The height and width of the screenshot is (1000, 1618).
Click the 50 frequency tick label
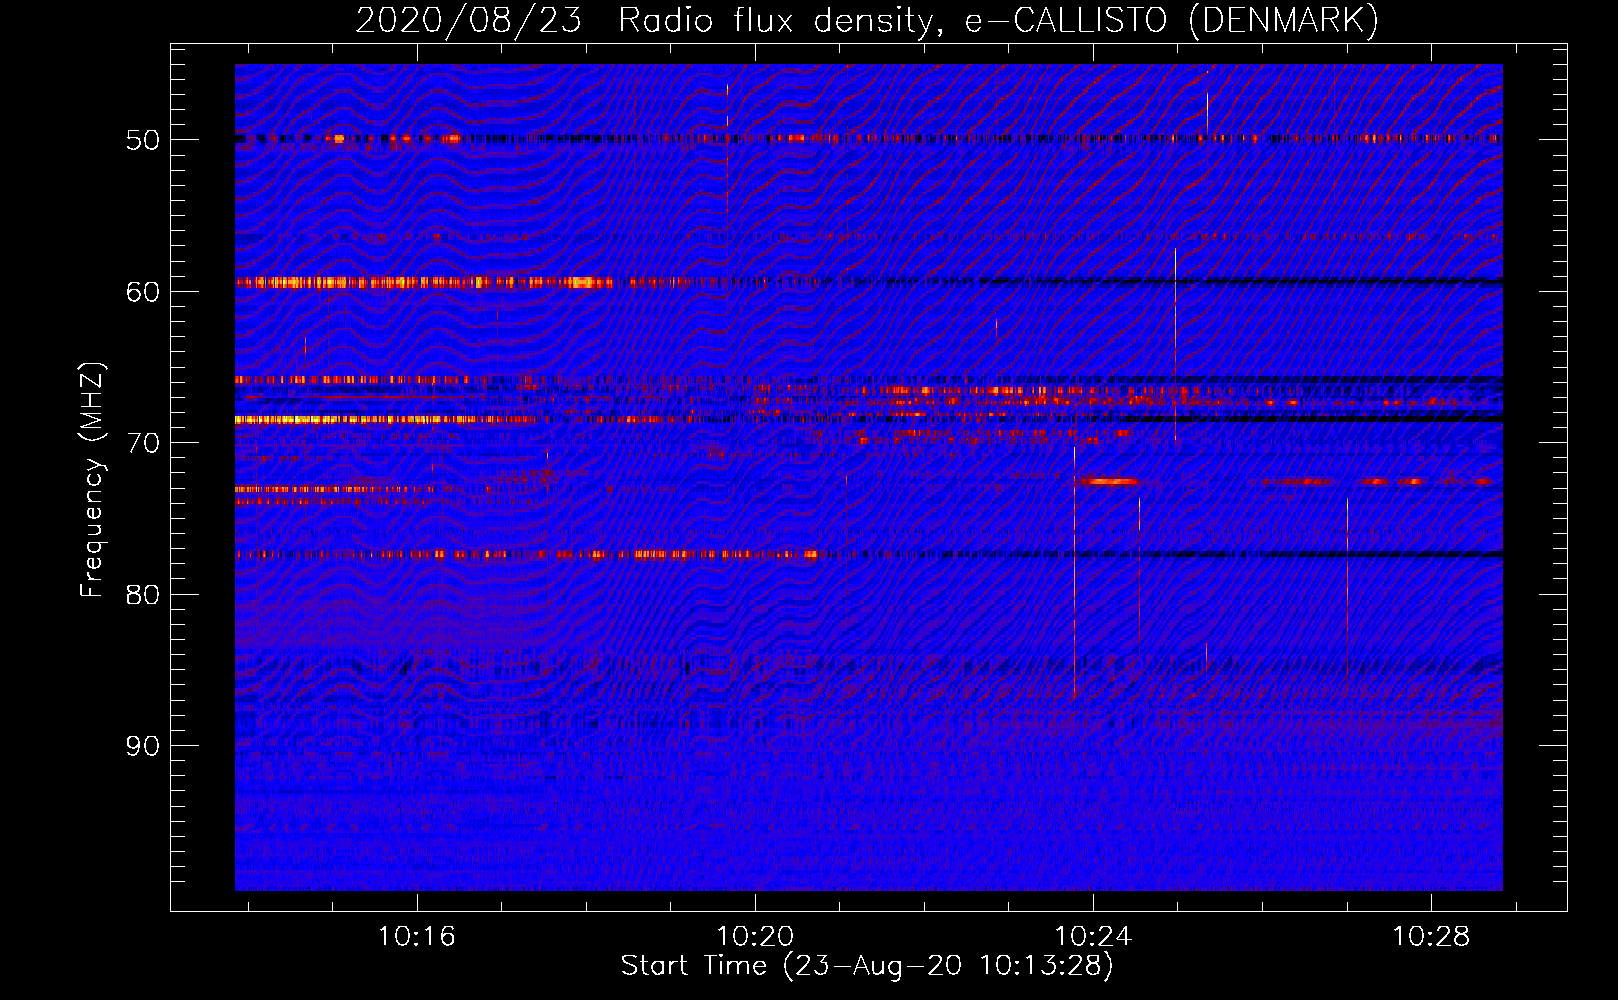coord(143,140)
